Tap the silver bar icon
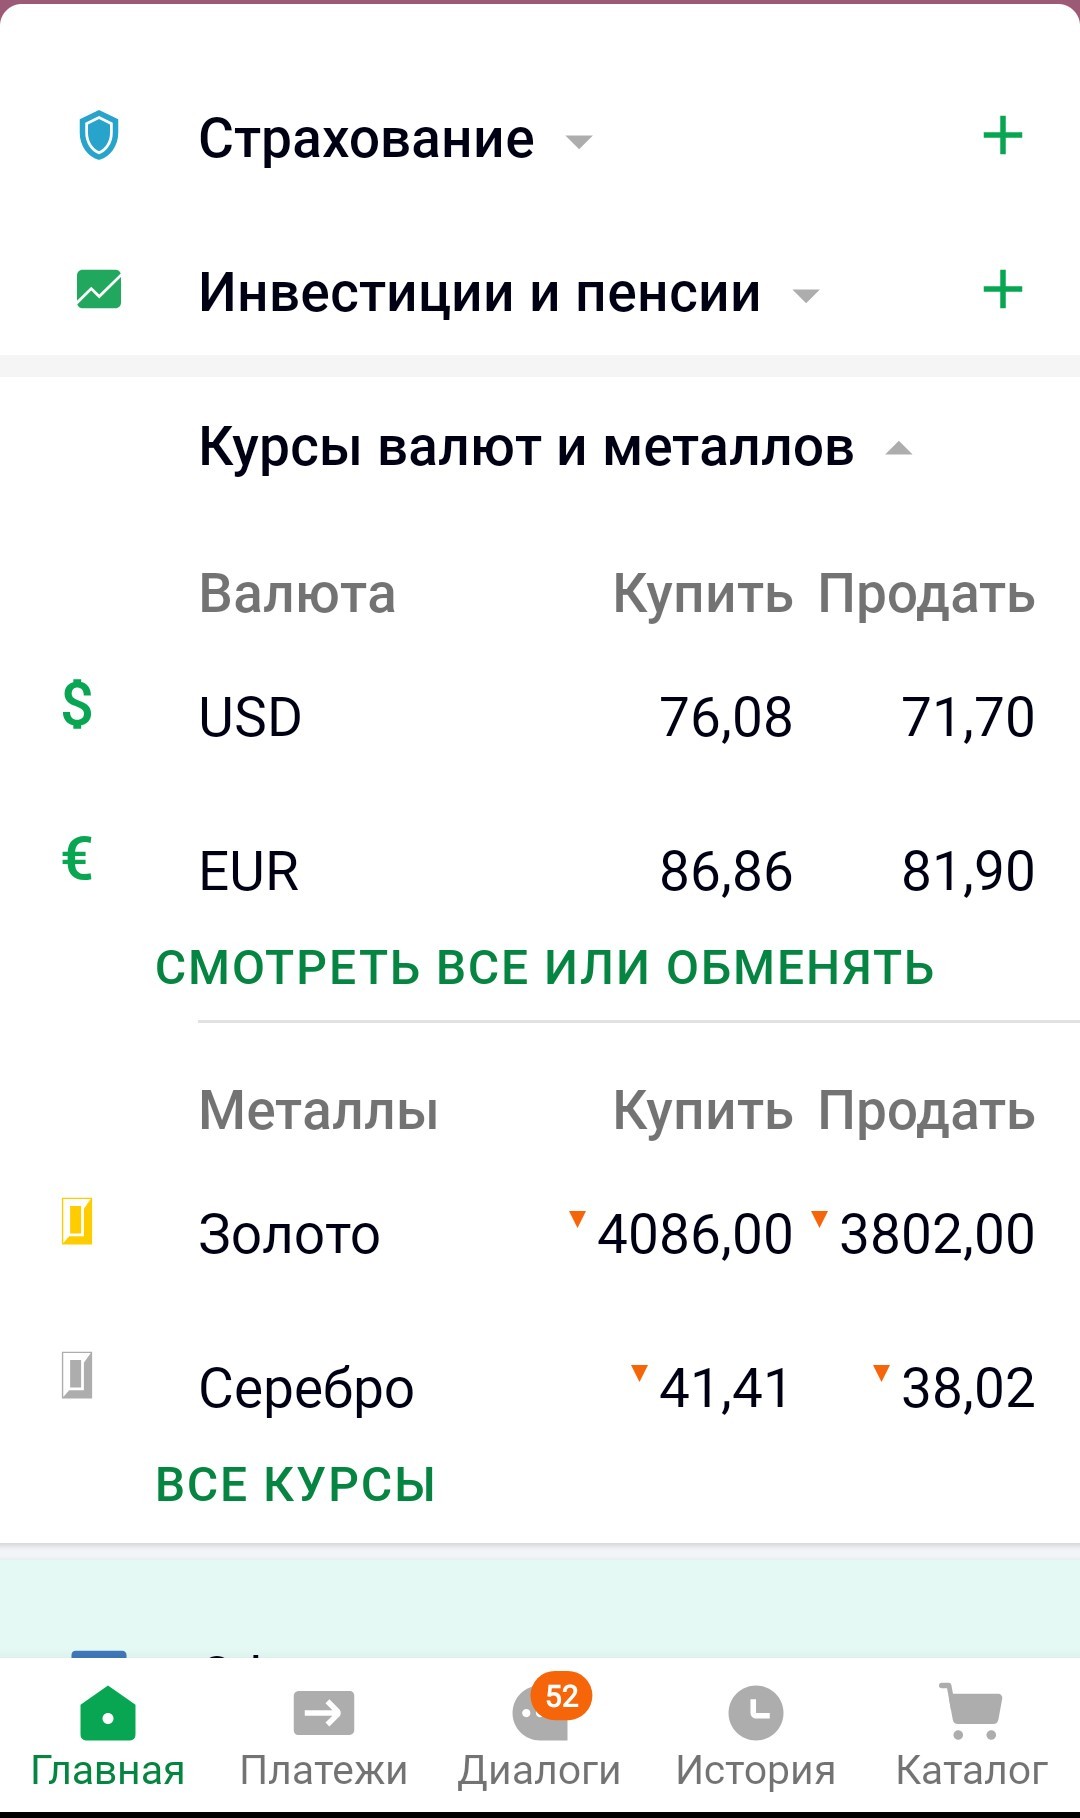 point(77,1375)
